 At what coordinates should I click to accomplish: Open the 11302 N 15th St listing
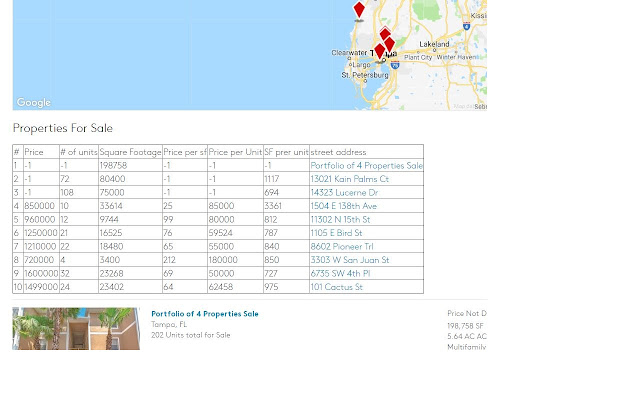[340, 219]
